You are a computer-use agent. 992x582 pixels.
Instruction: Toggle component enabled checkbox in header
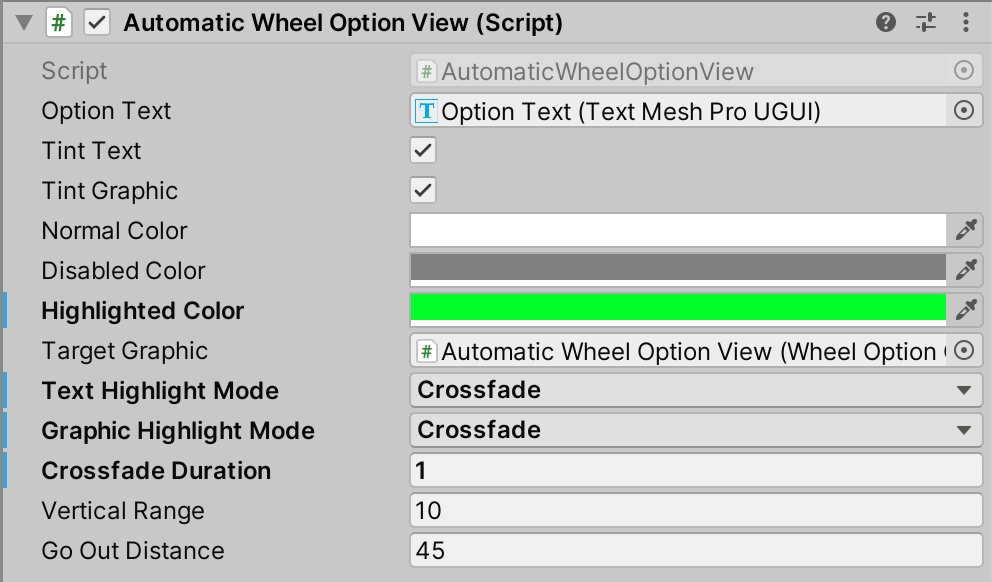point(97,23)
